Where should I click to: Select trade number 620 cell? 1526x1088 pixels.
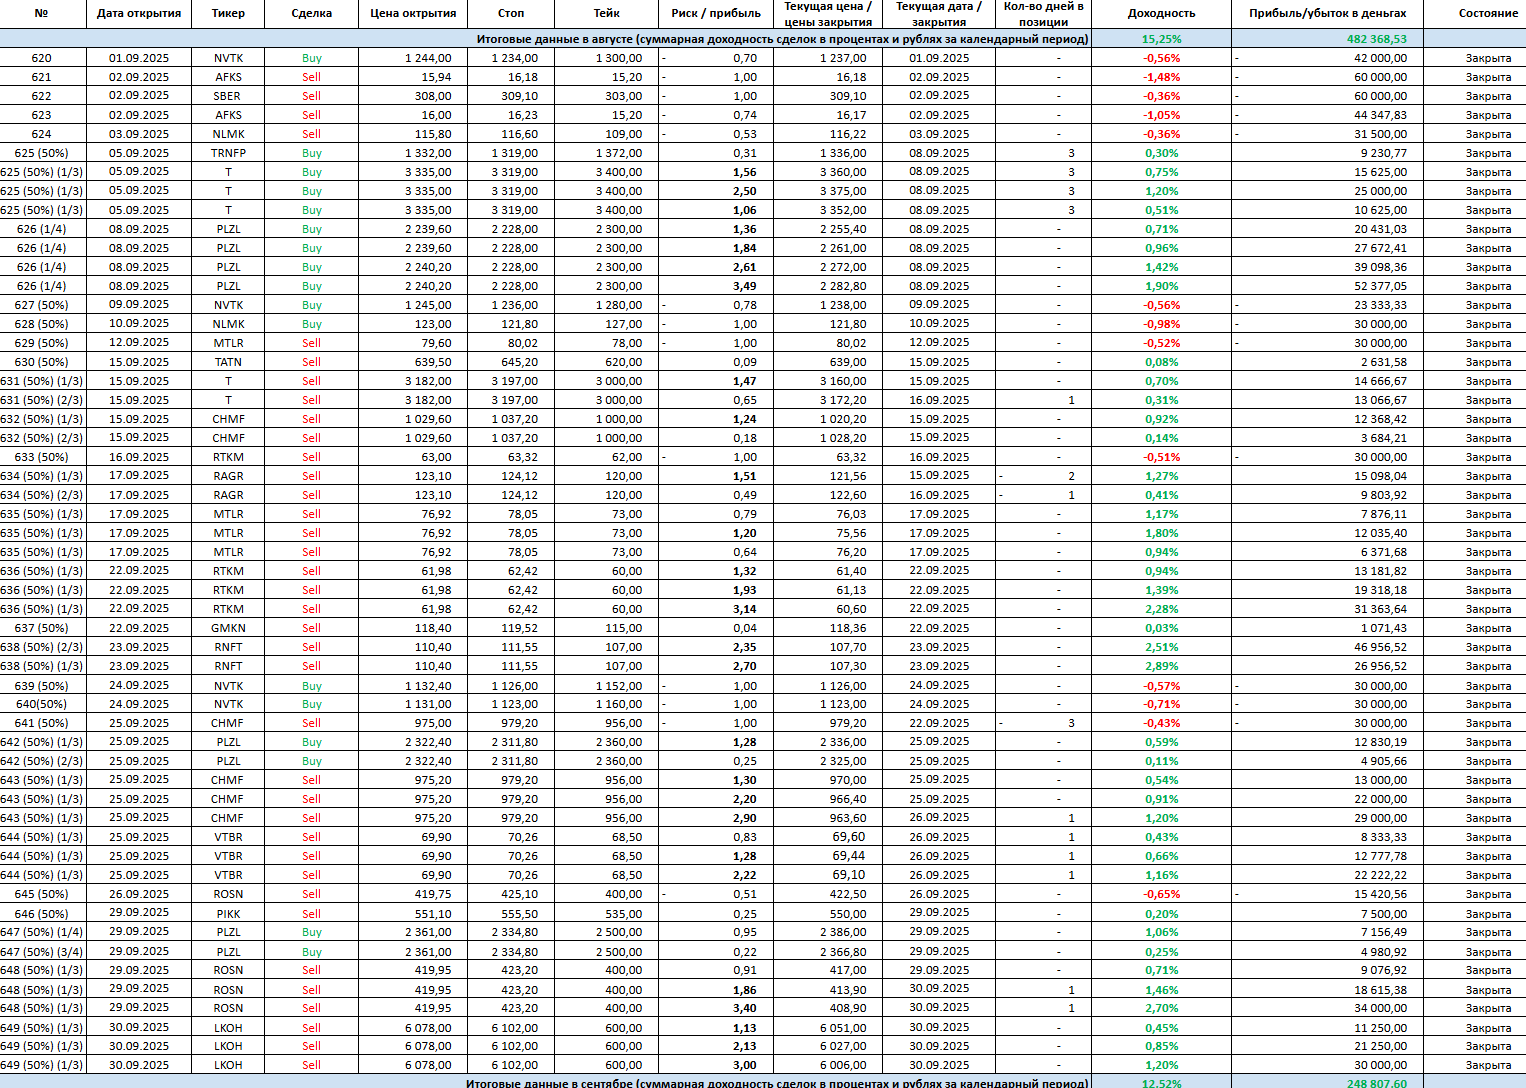click(42, 58)
